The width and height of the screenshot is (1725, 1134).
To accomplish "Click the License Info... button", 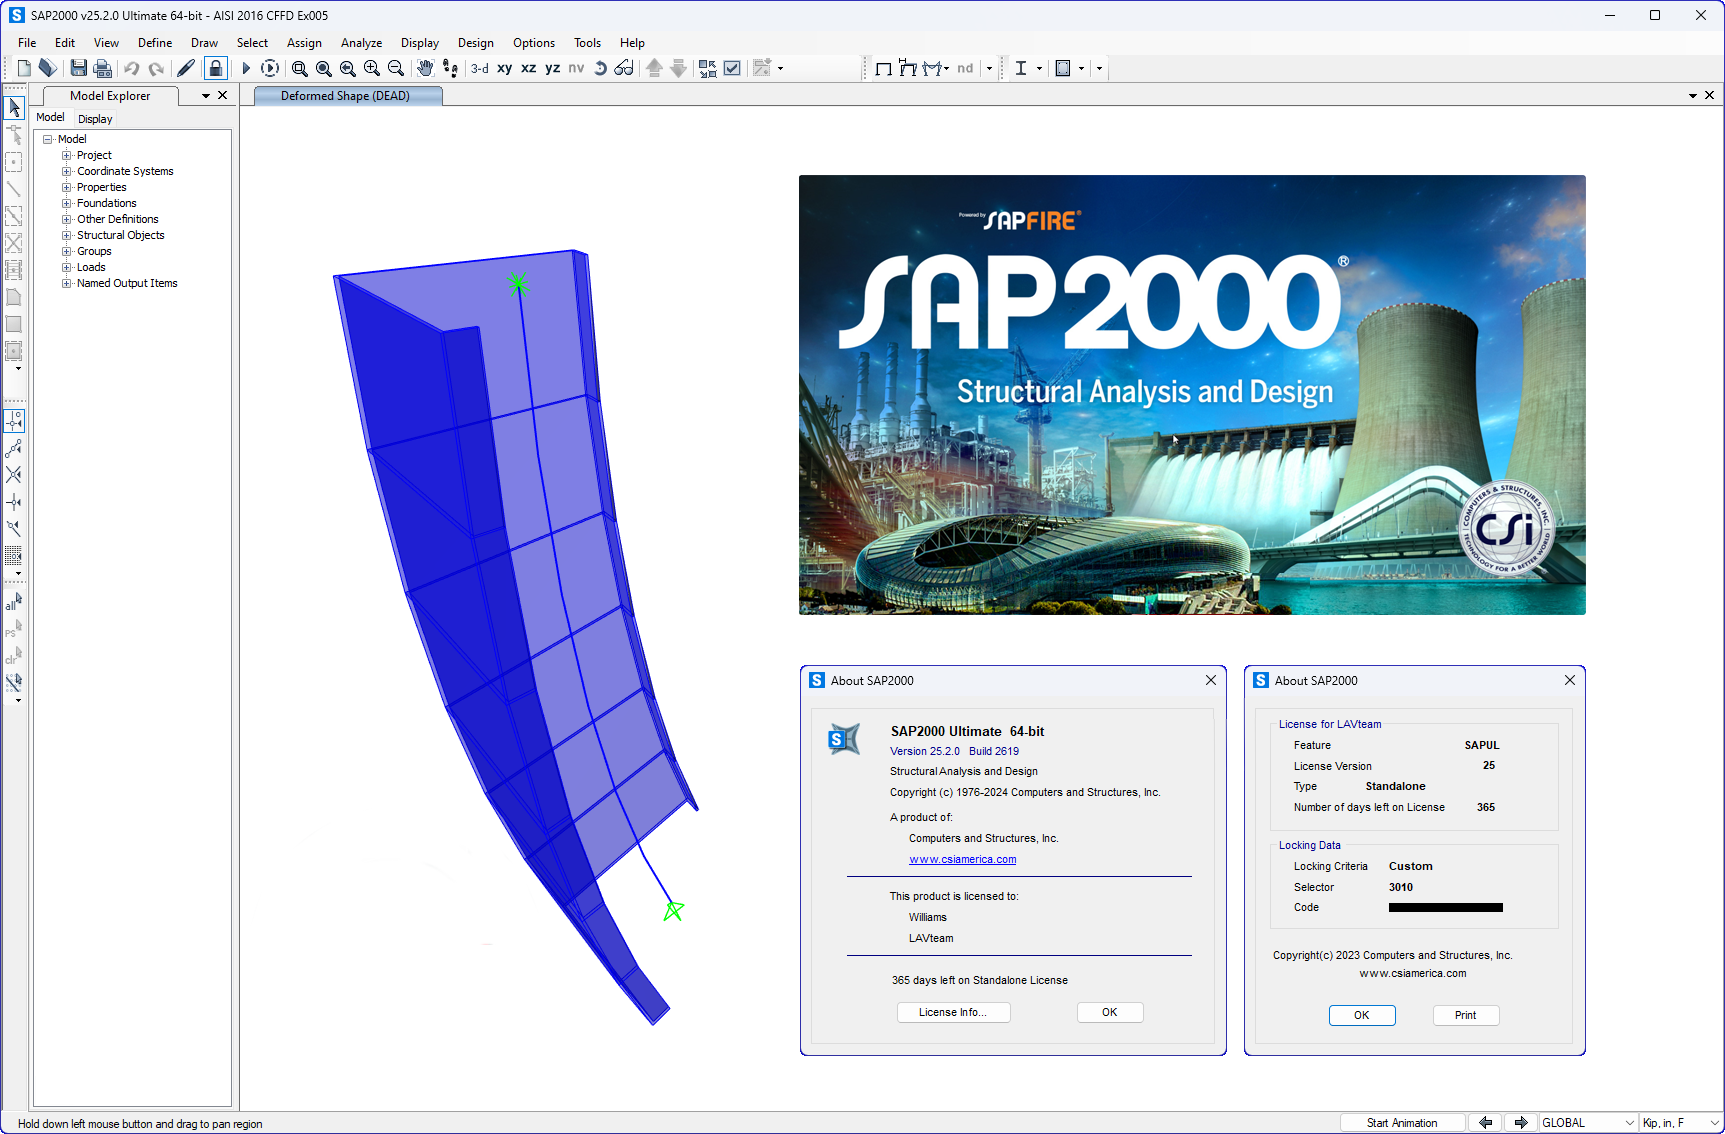I will [953, 1012].
